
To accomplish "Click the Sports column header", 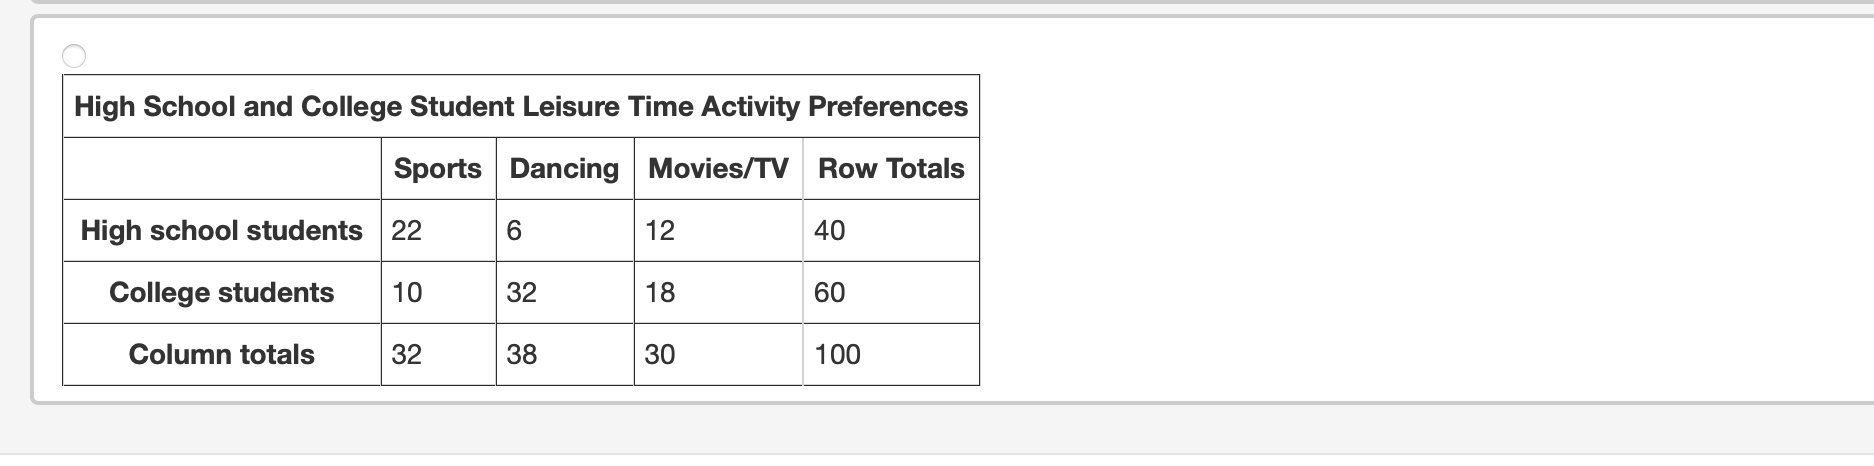I will click(437, 168).
